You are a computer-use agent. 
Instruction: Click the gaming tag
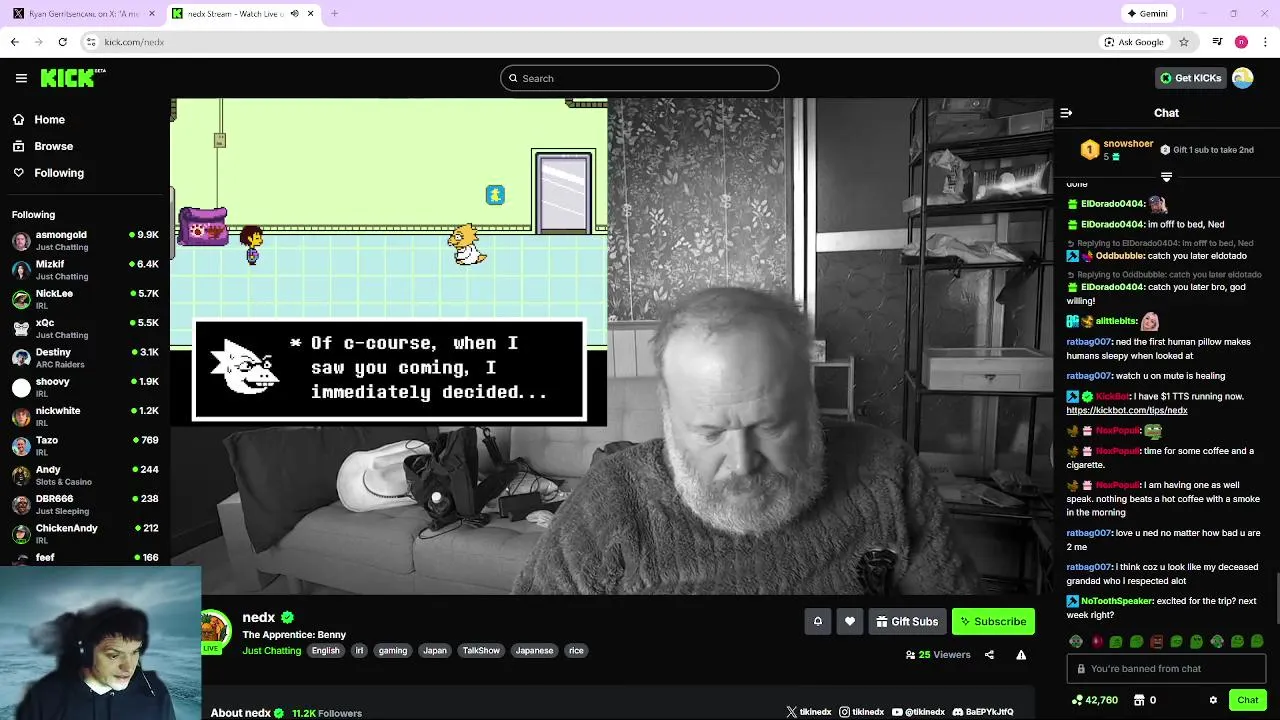pyautogui.click(x=393, y=651)
